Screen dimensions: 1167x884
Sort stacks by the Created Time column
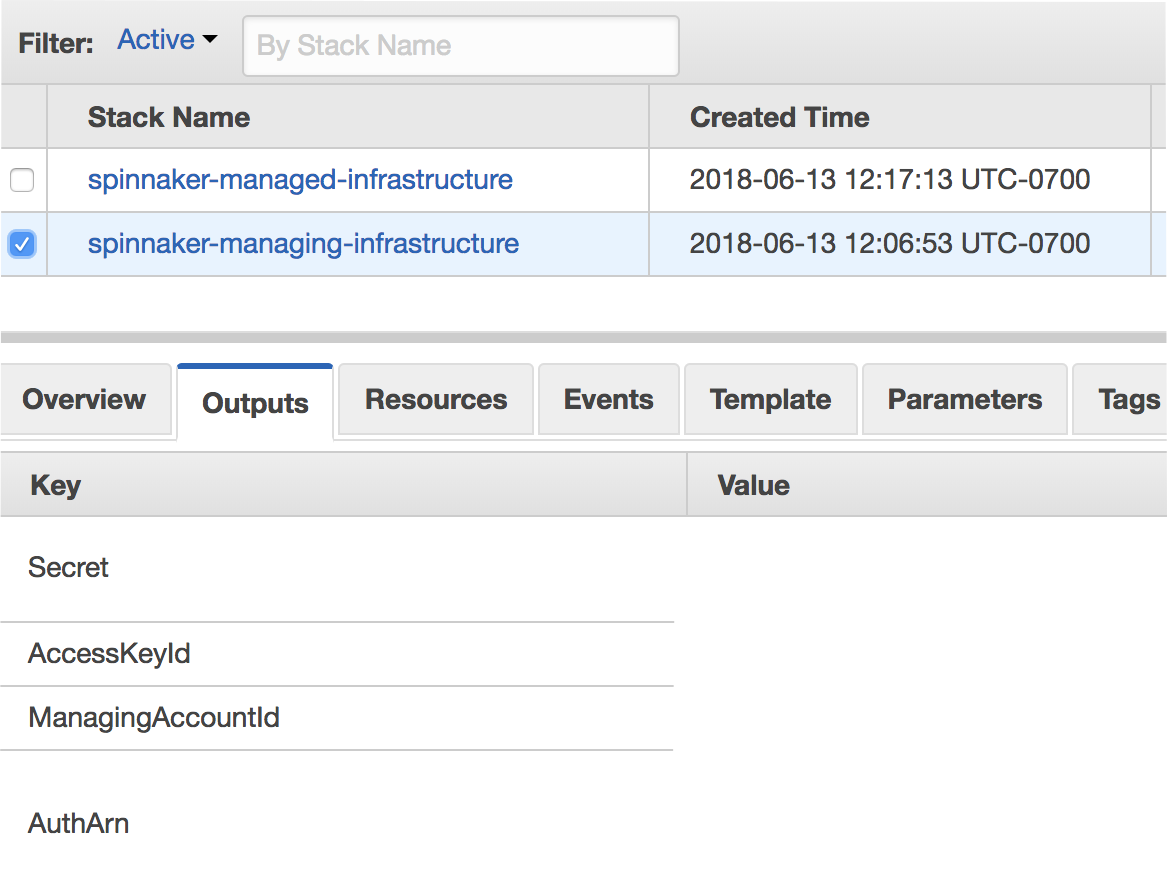coord(779,118)
